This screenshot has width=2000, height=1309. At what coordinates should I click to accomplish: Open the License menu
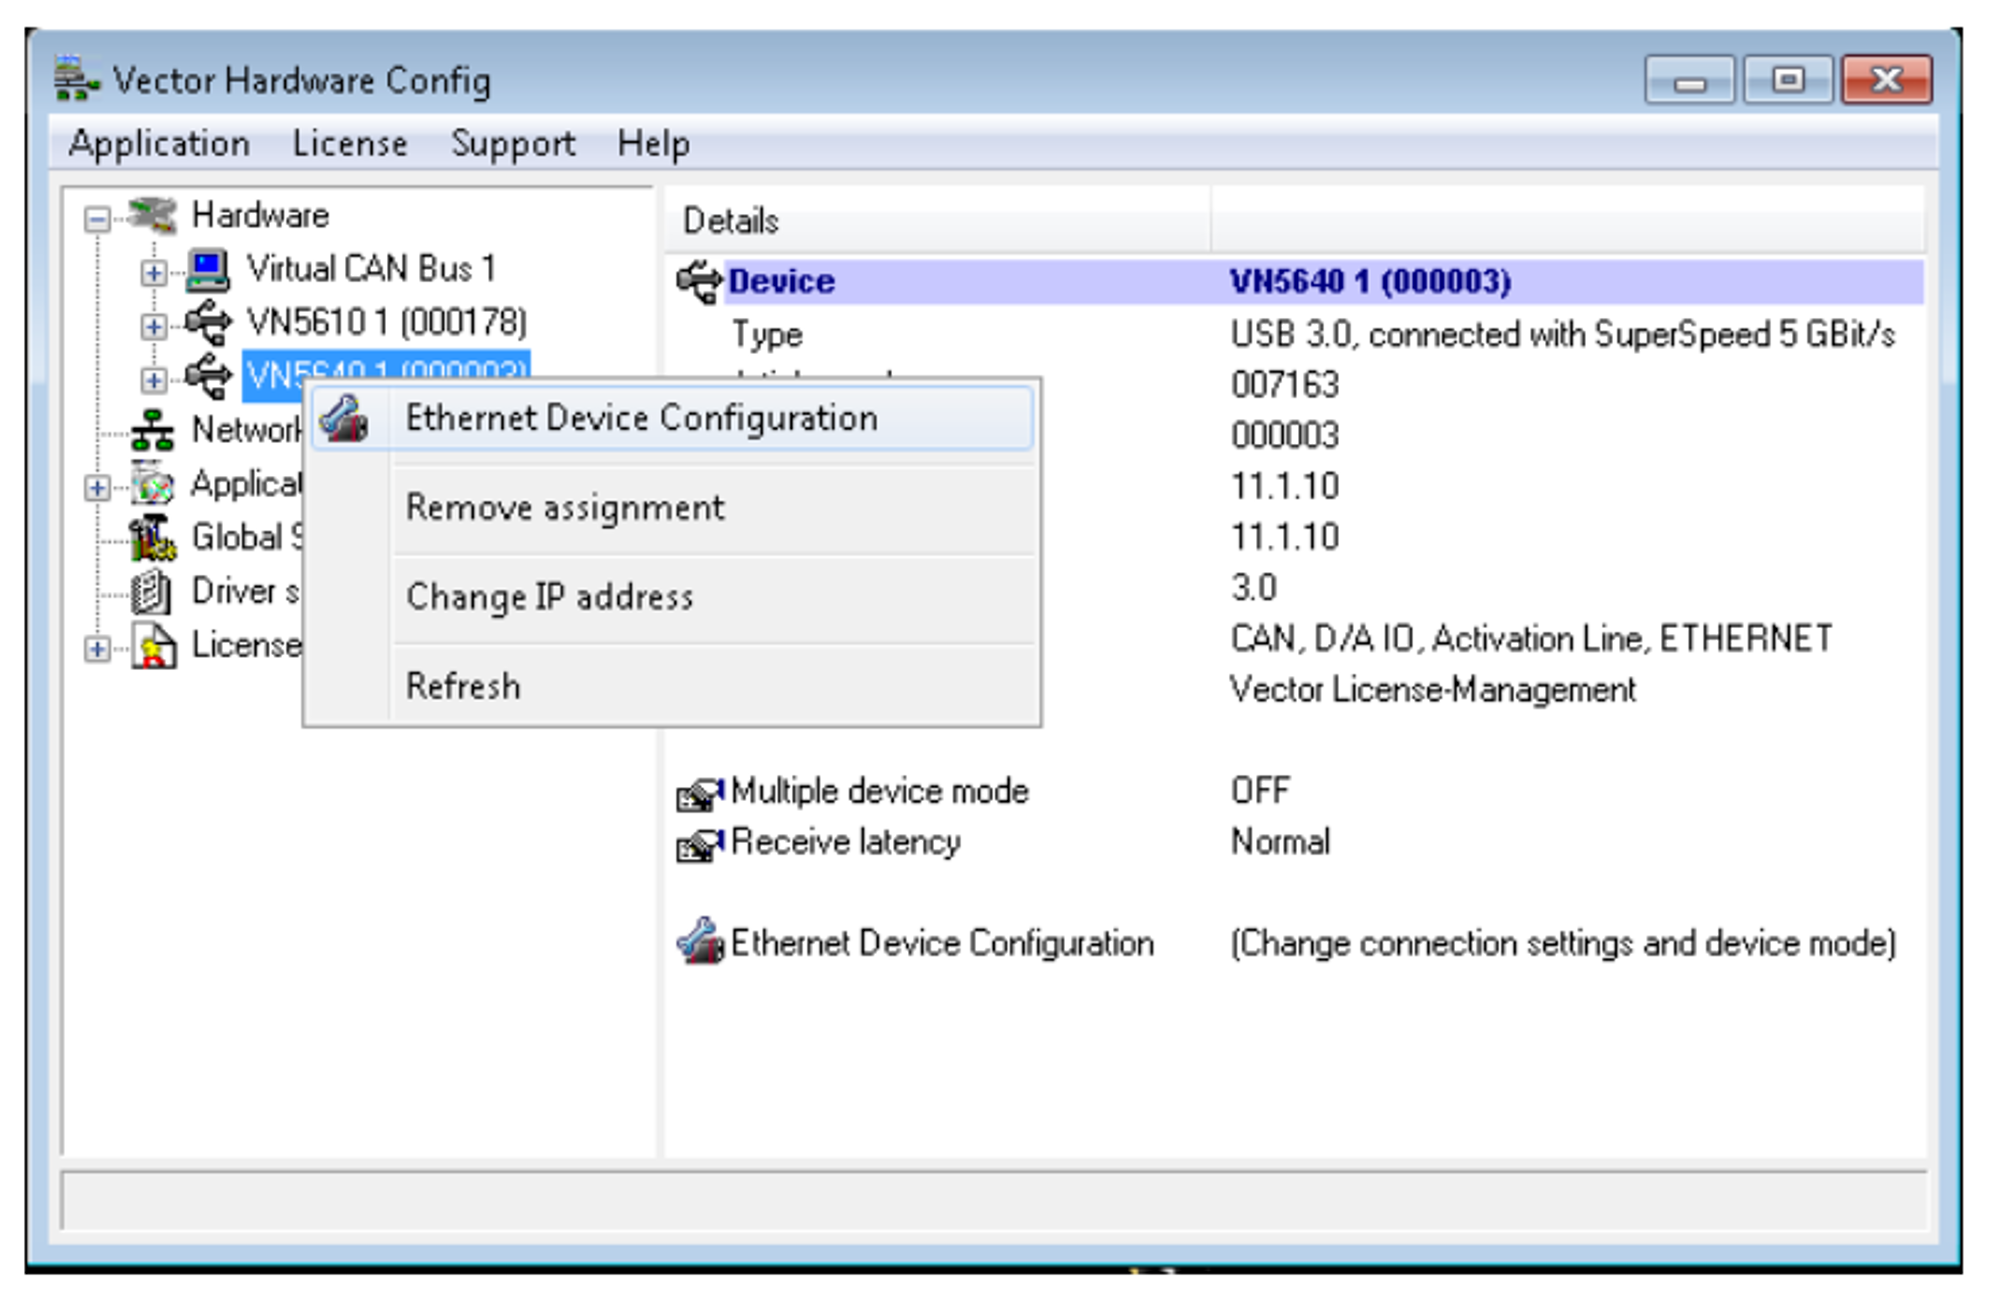(350, 144)
